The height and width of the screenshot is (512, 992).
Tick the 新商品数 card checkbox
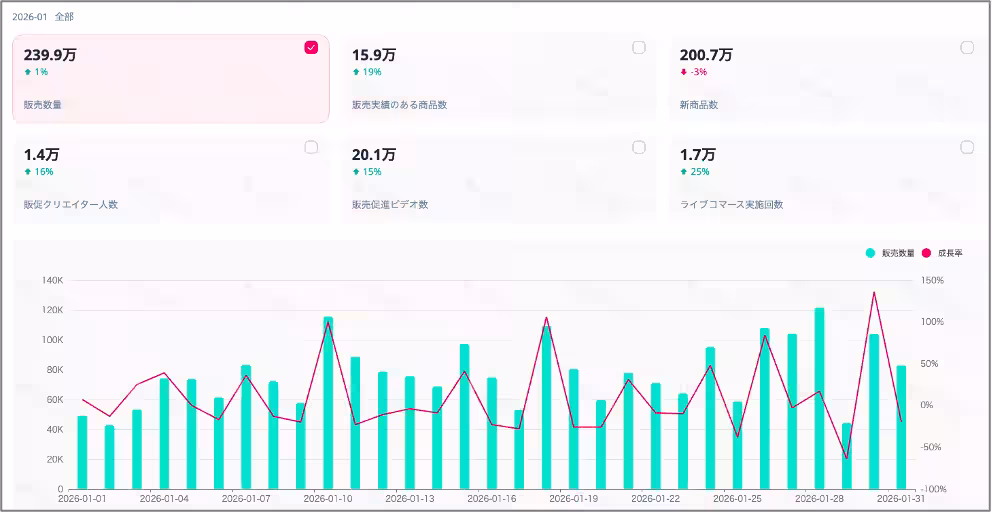tap(967, 47)
